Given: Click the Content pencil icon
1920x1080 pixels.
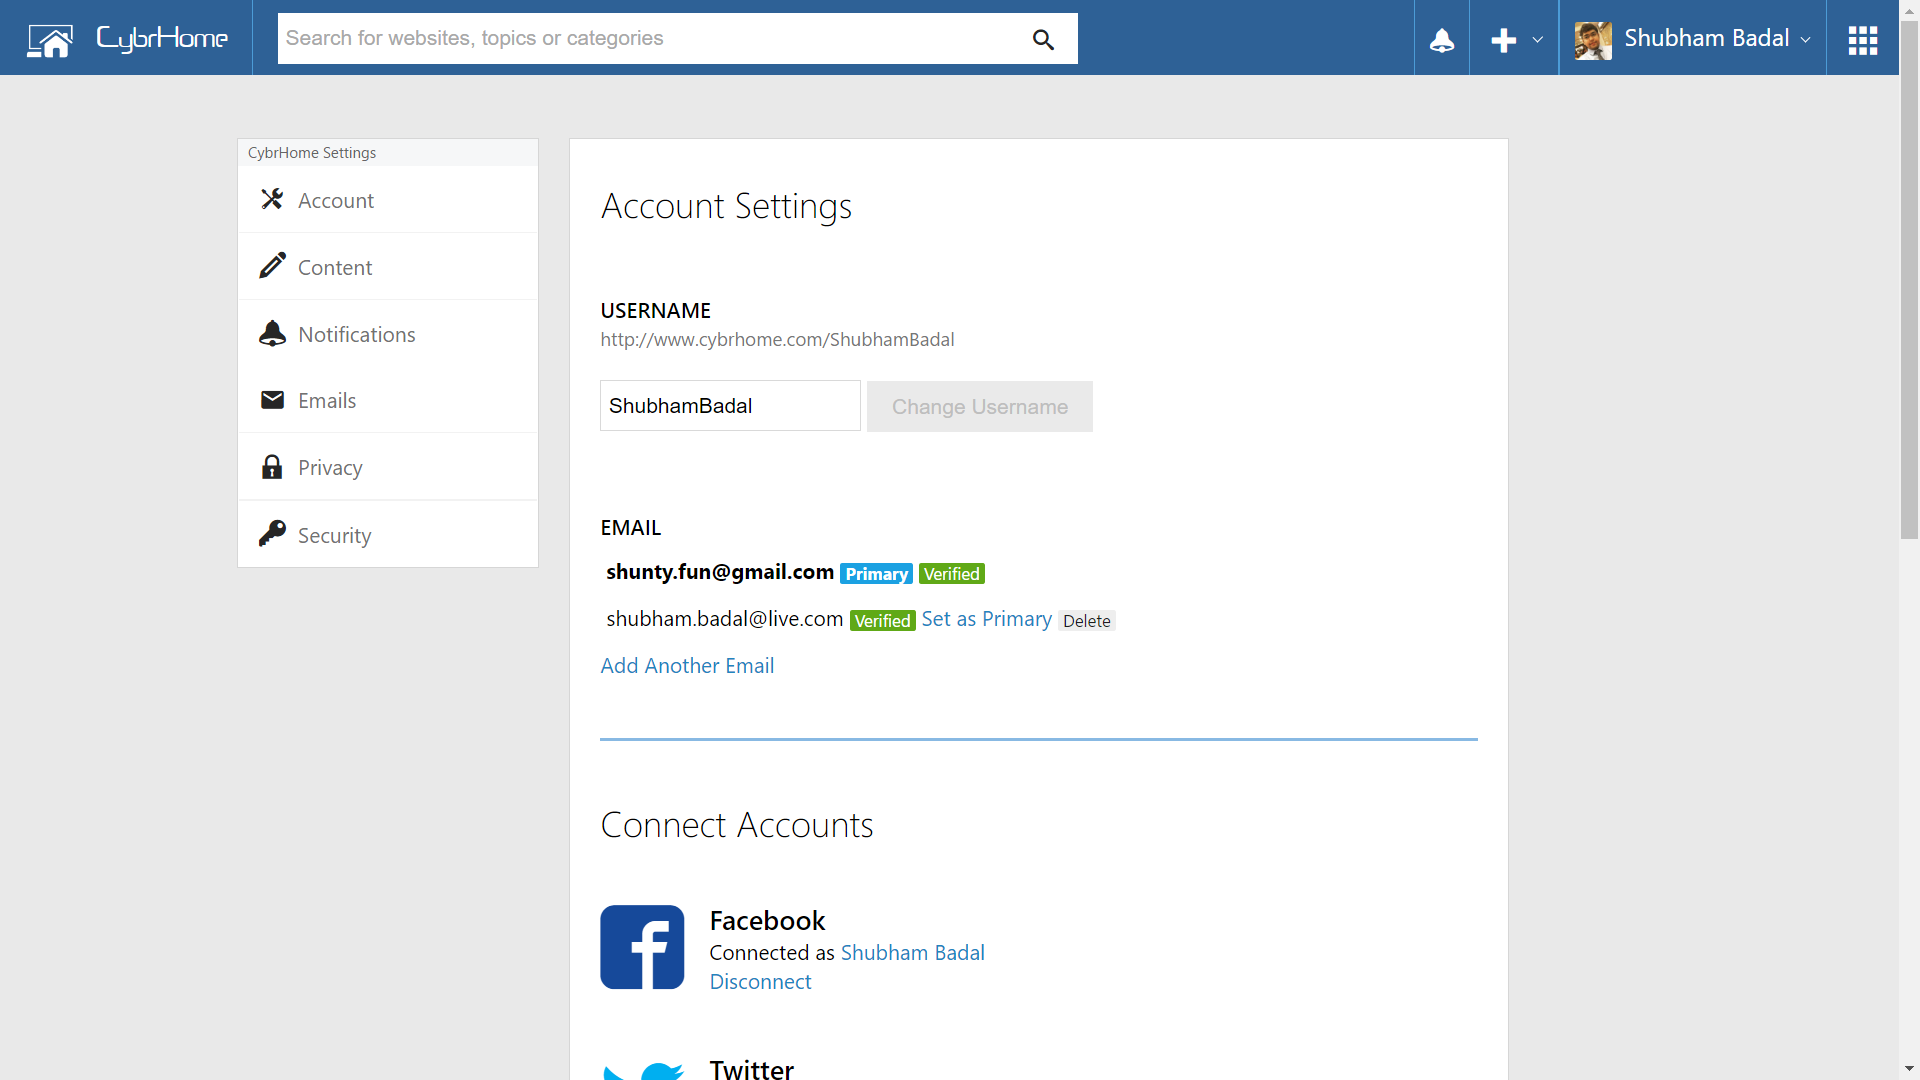Looking at the screenshot, I should click(x=272, y=265).
